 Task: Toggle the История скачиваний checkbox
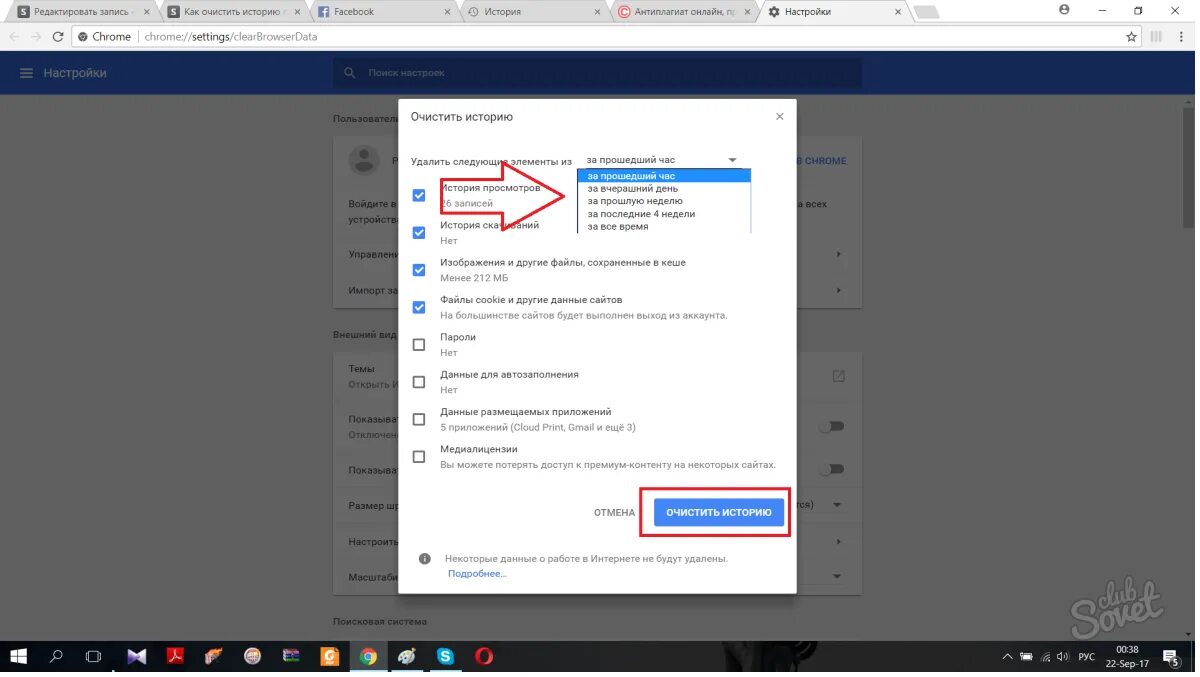(x=419, y=233)
